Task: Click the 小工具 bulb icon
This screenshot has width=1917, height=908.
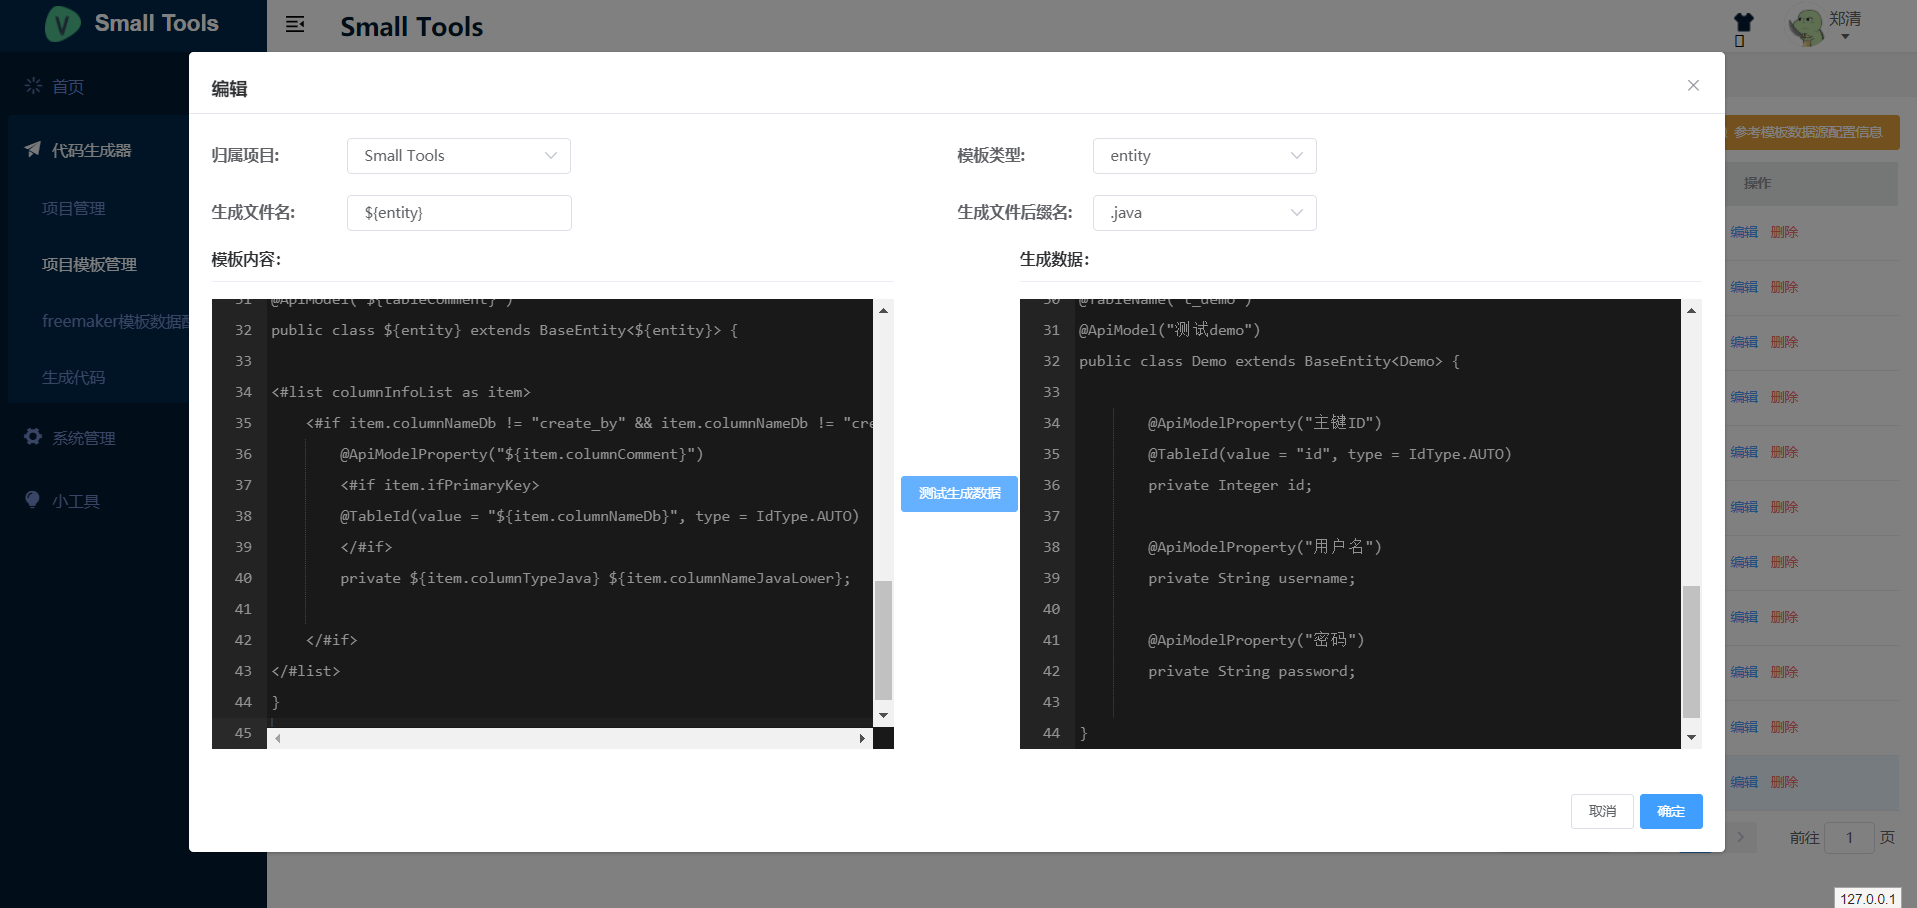Action: pos(33,500)
